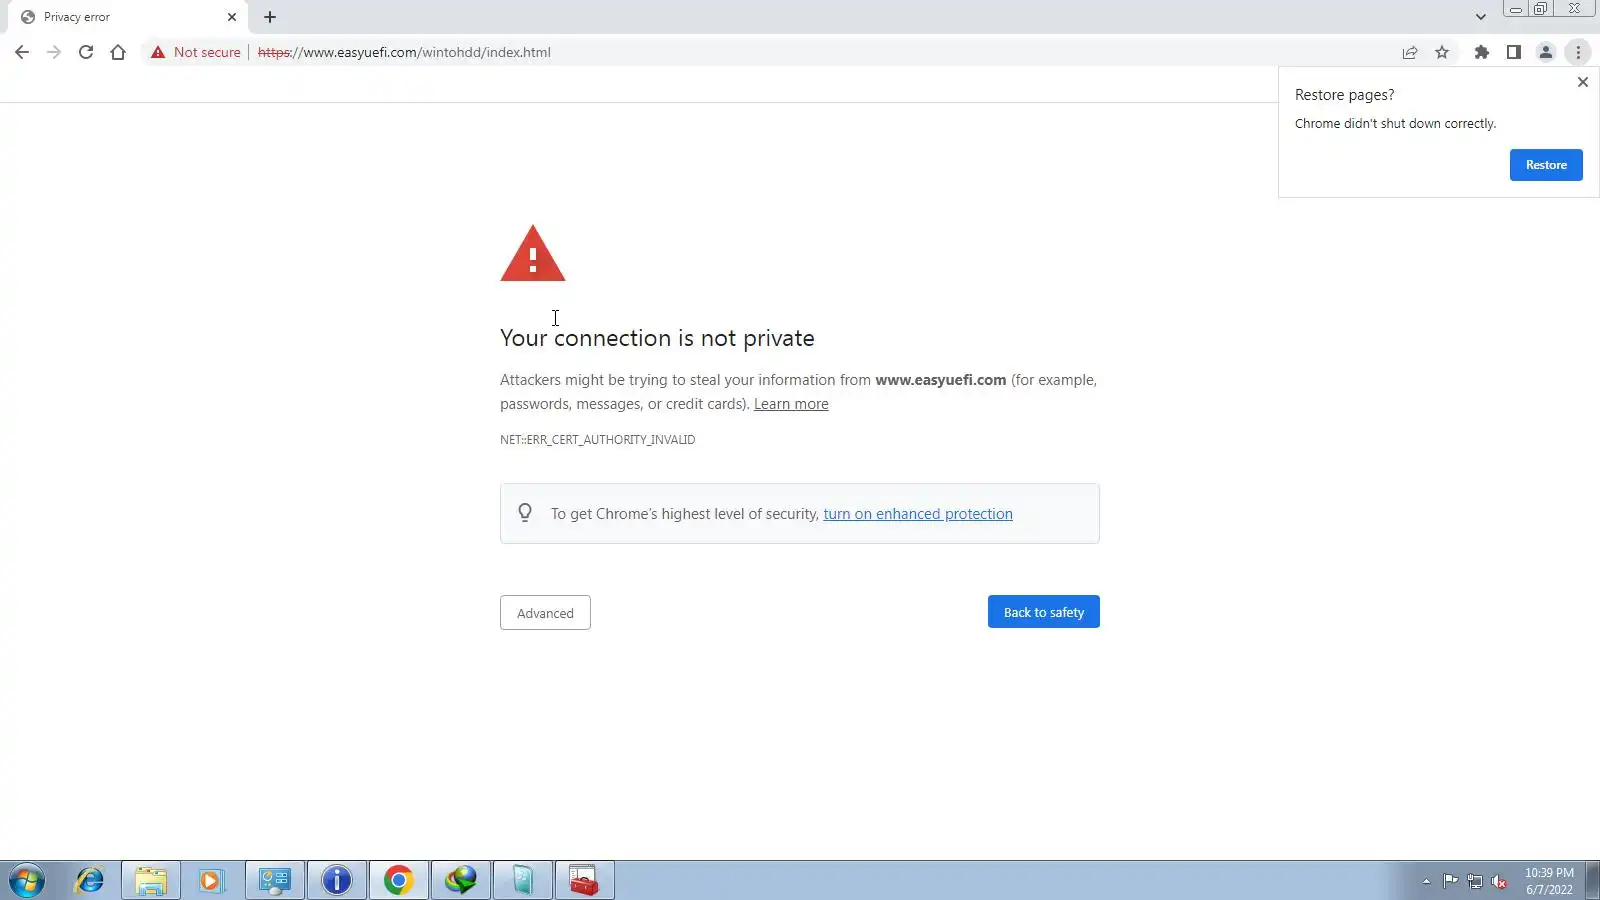
Task: Open the Windows Start menu
Action: pos(27,881)
